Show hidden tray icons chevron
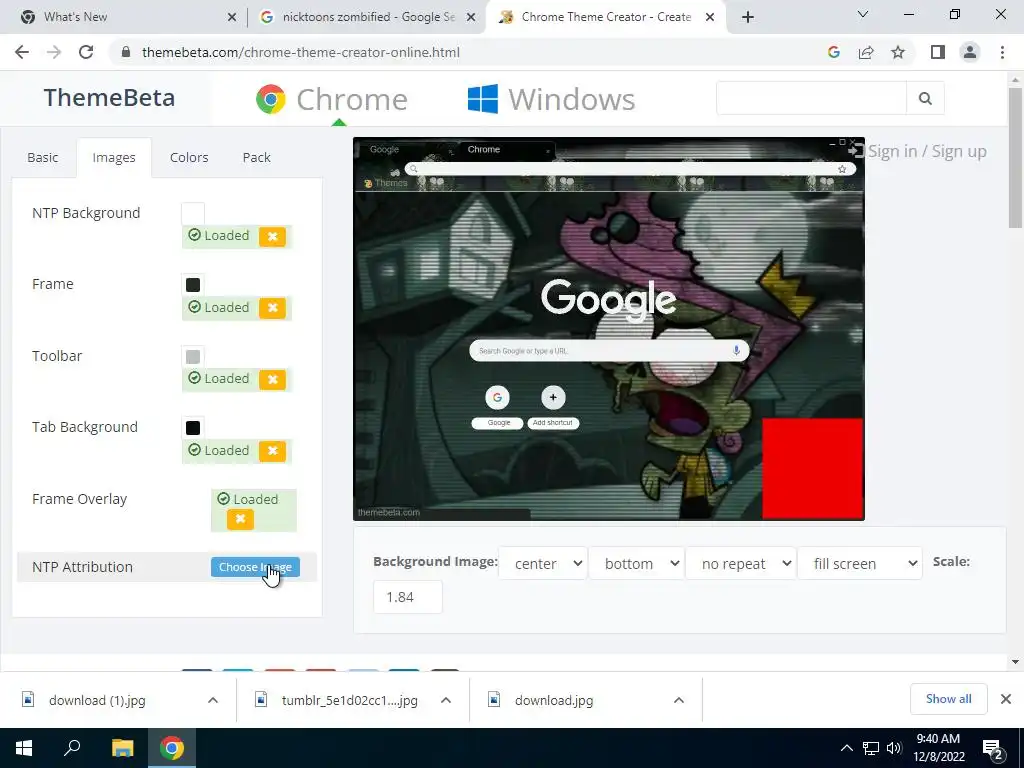Image resolution: width=1024 pixels, height=768 pixels. click(846, 748)
